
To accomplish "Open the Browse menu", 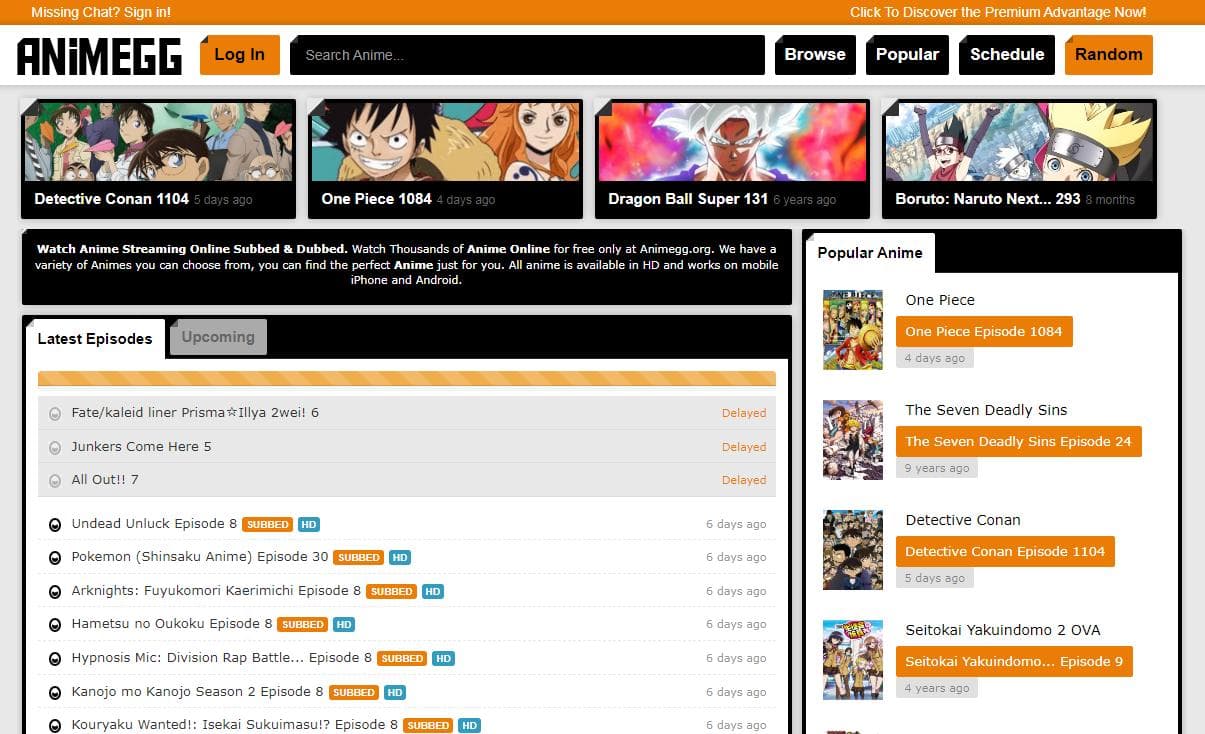I will (x=815, y=55).
